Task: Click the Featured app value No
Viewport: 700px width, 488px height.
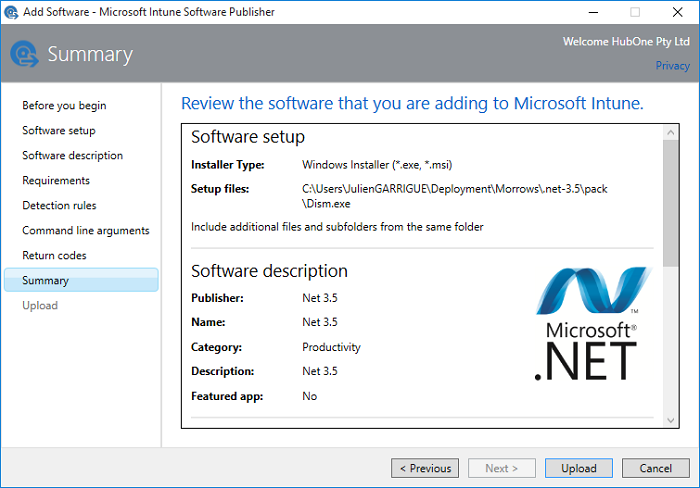Action: pos(309,396)
